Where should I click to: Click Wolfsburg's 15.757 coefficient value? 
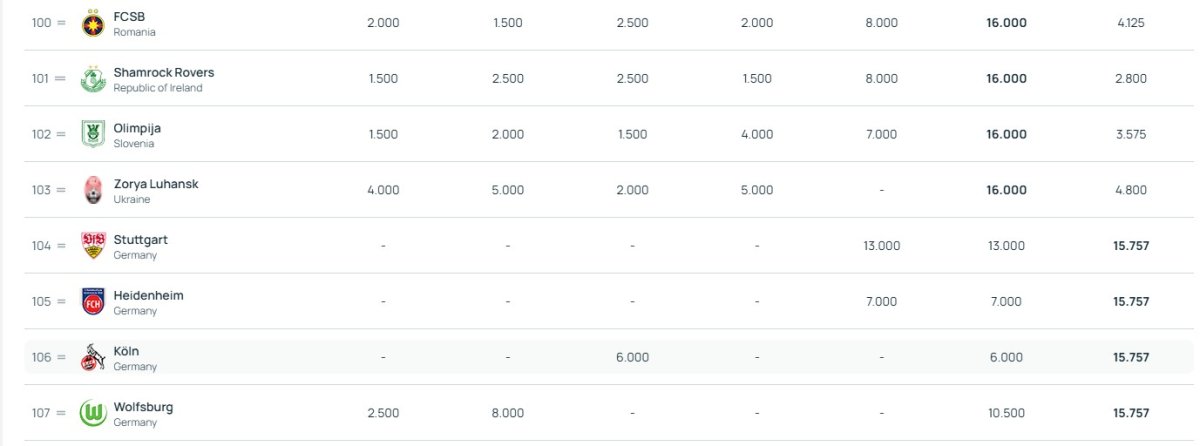click(1131, 413)
